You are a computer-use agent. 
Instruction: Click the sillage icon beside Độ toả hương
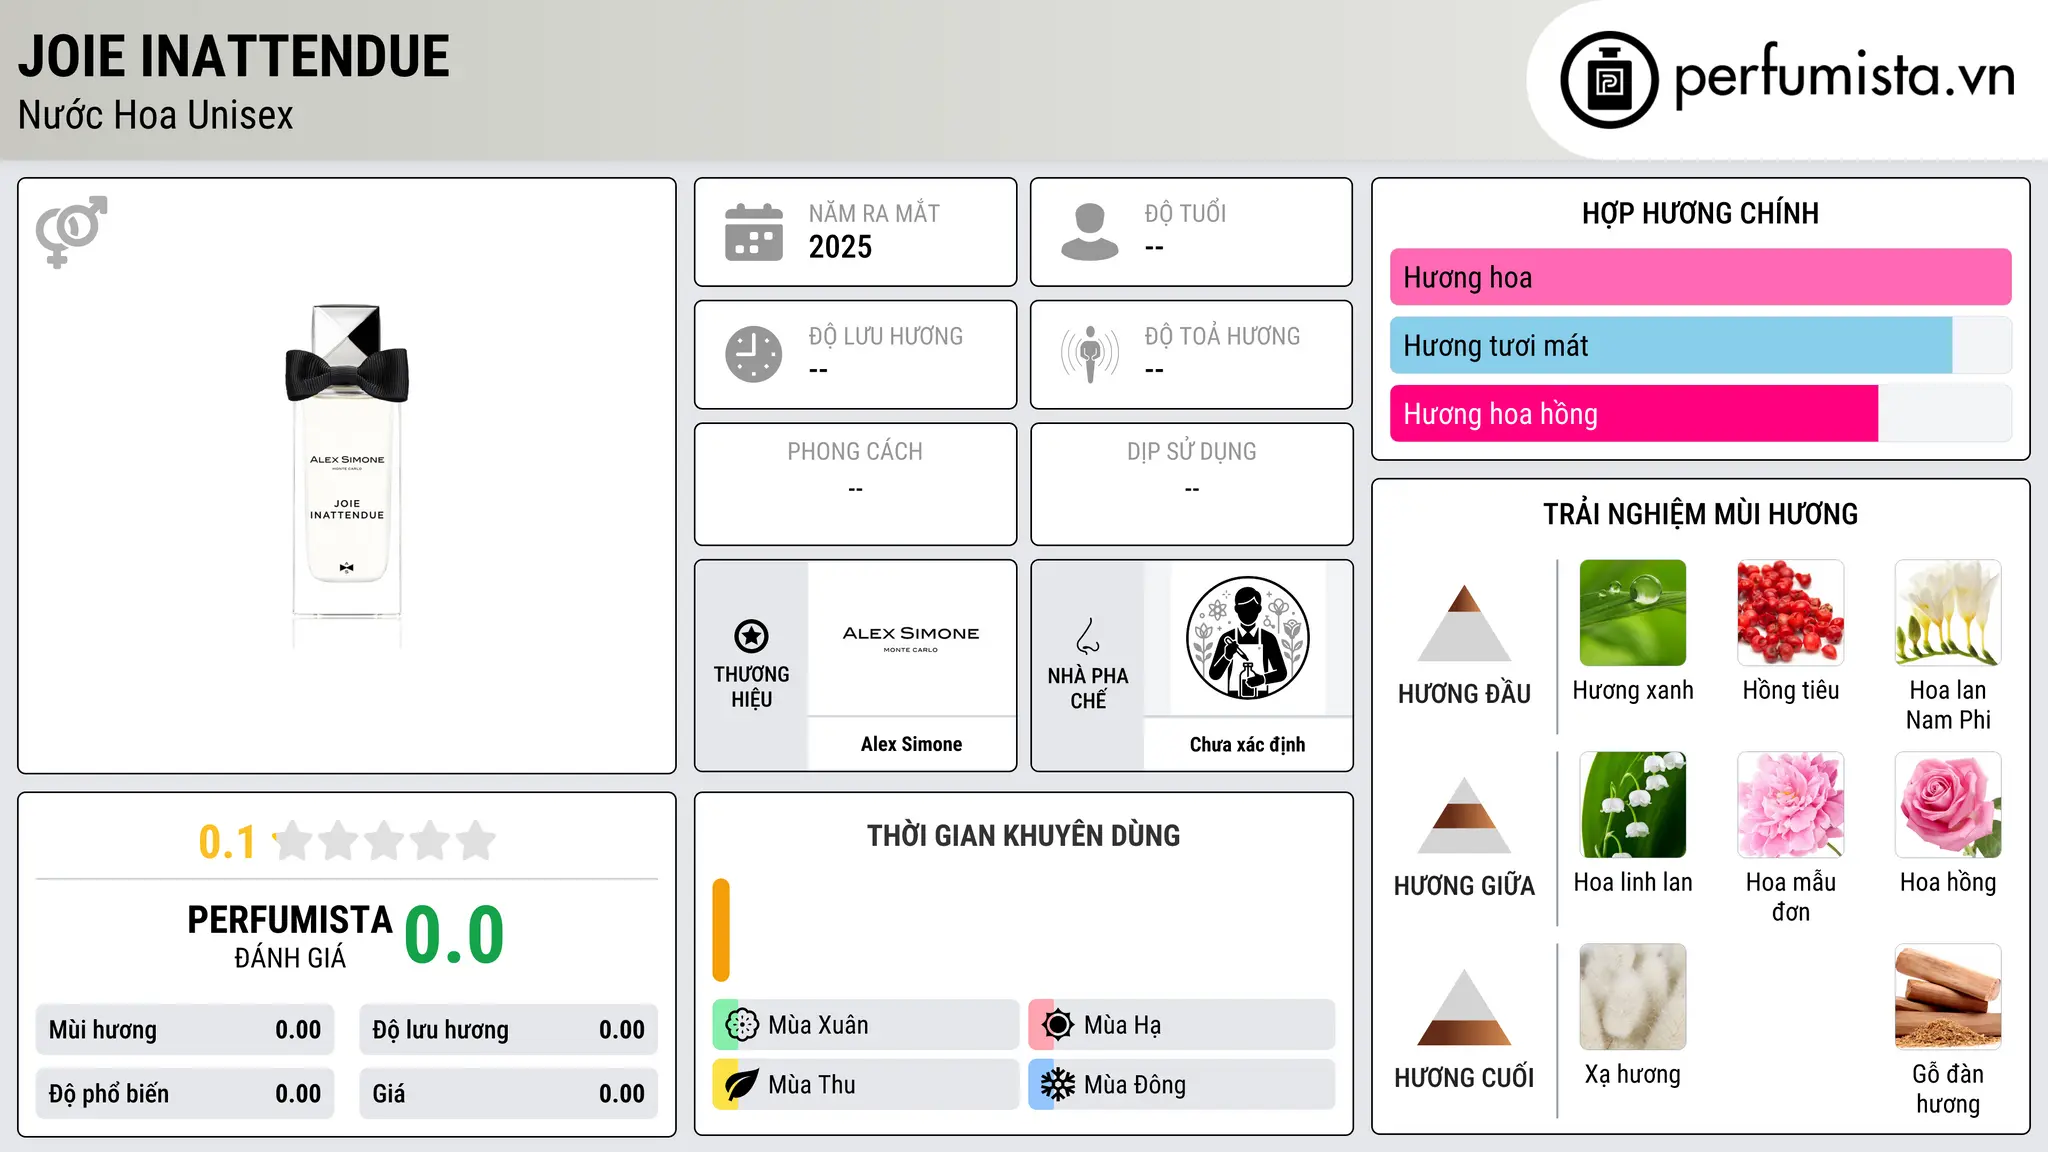(x=1090, y=354)
